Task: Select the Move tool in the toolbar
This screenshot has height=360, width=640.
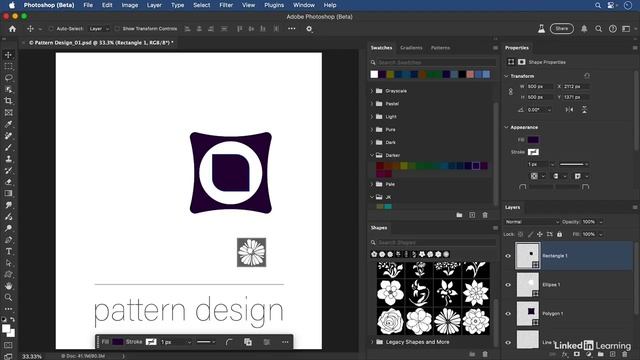Action: point(9,55)
